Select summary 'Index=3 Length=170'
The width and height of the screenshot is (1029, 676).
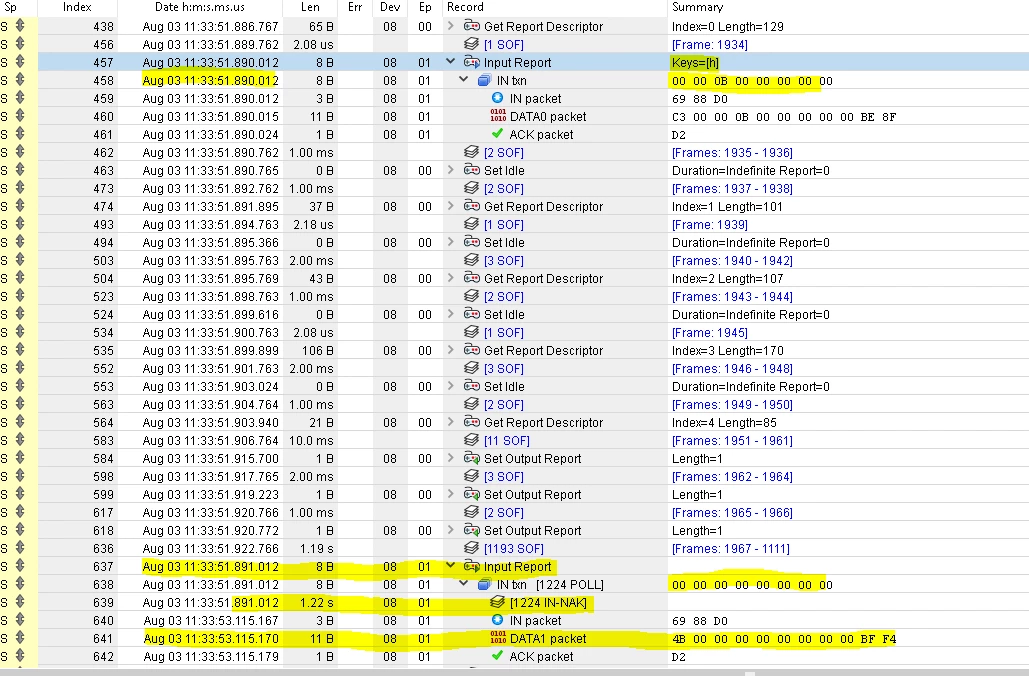(x=728, y=351)
